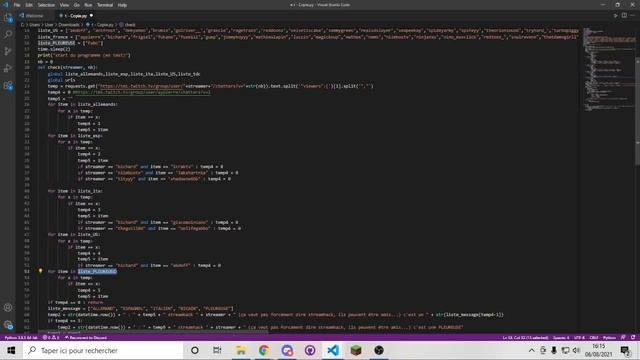Switch to Visual Studio Code taskbar icon
This screenshot has height=360, width=640.
(333, 350)
